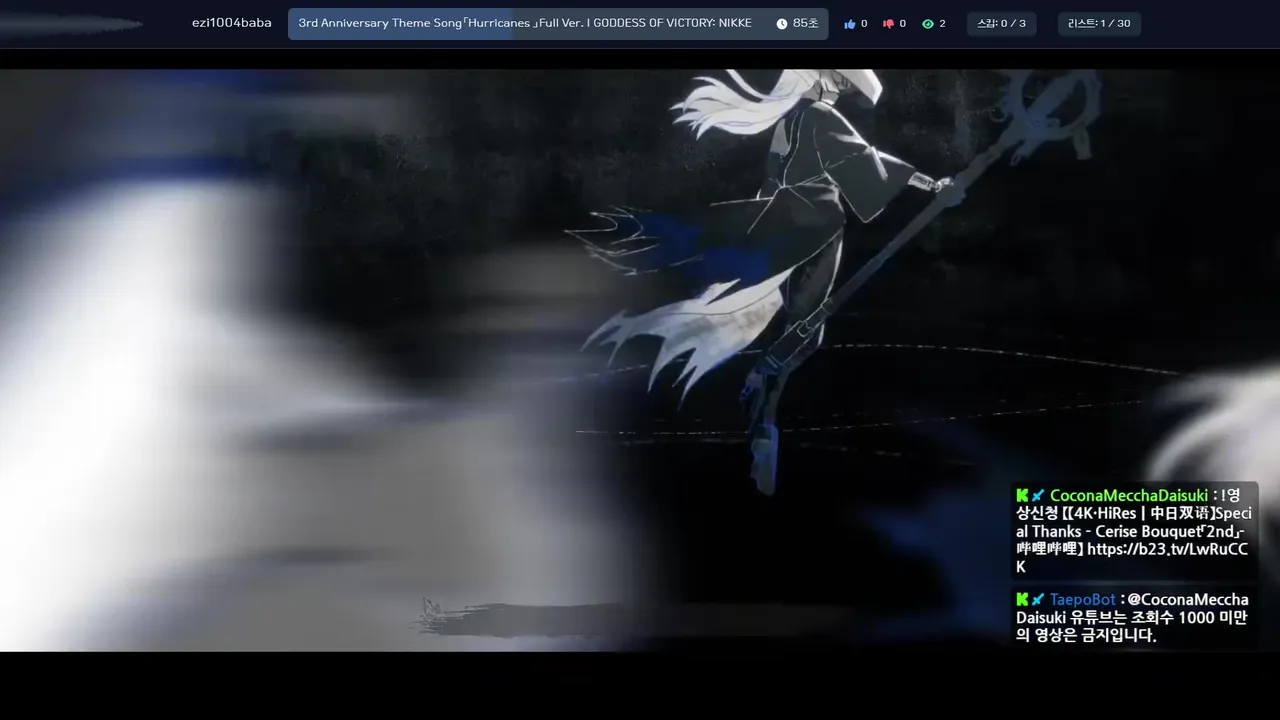This screenshot has height=720, width=1280.
Task: Click the 85초 remaining time text
Action: click(805, 24)
